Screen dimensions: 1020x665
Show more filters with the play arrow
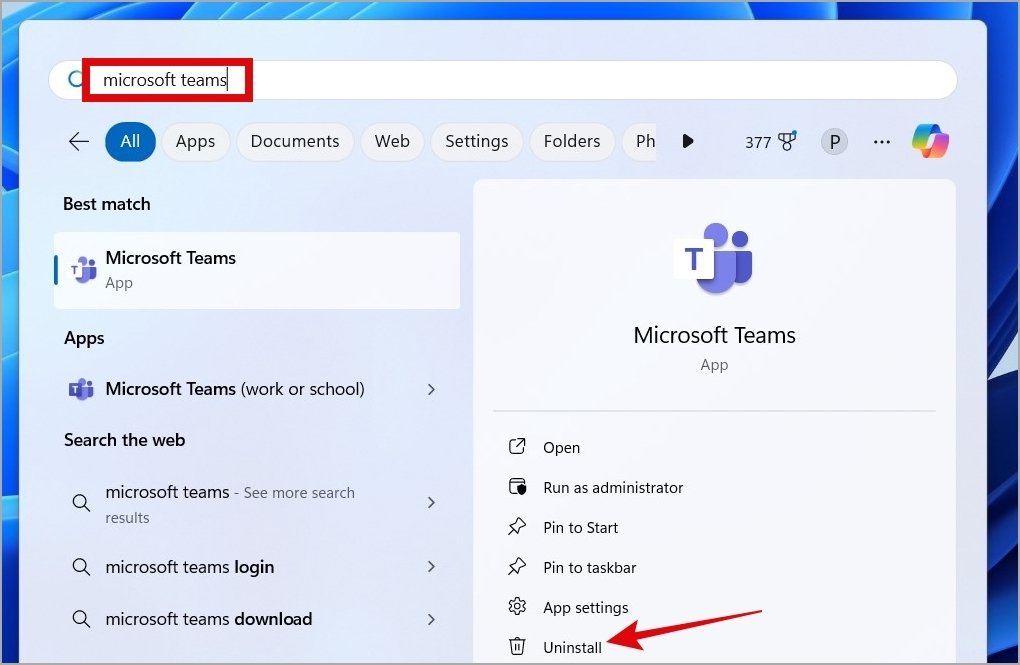[688, 141]
